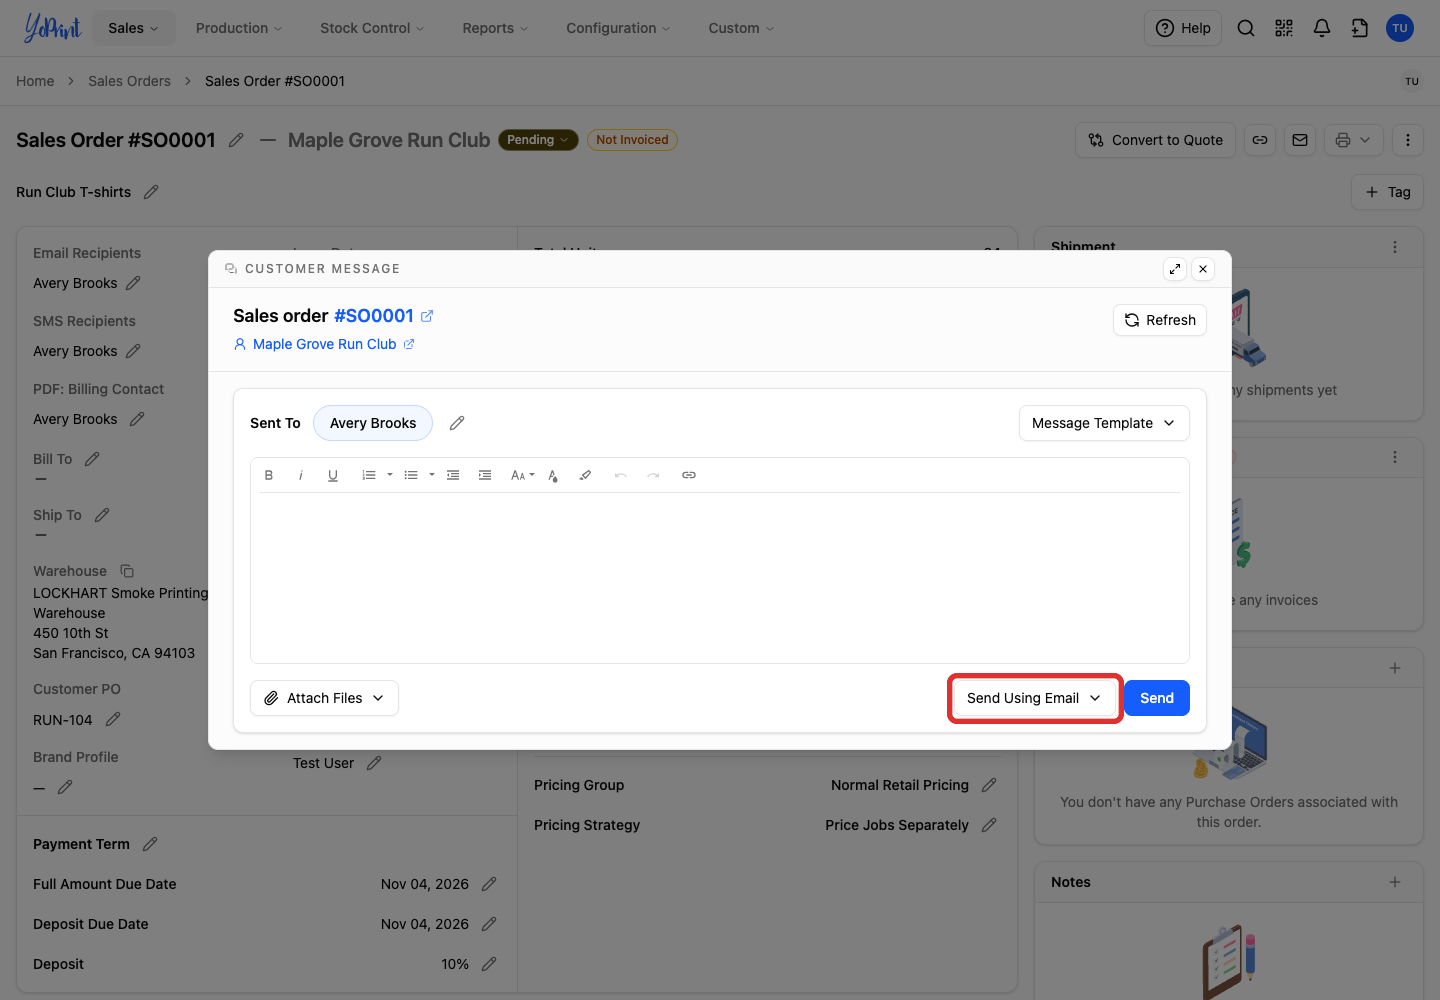Go to Sales Orders breadcrumb

(129, 81)
